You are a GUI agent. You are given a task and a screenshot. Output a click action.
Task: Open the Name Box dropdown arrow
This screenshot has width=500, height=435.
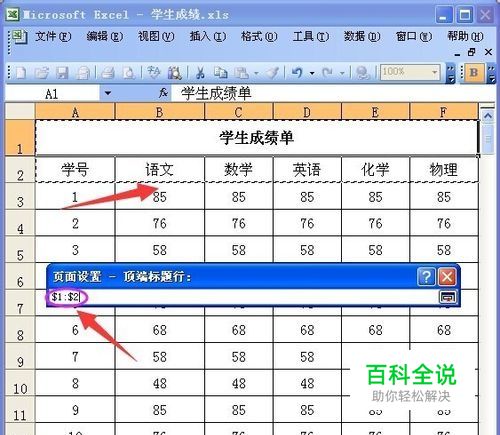(108, 93)
